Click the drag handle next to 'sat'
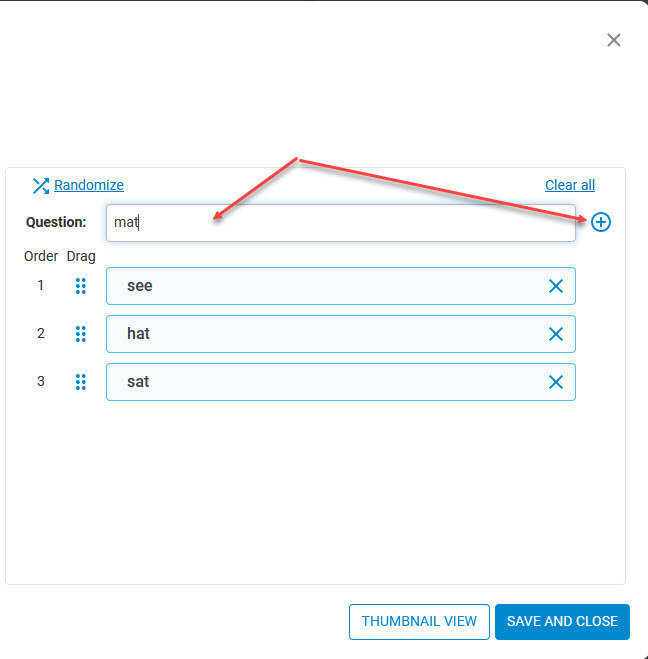The width and height of the screenshot is (648, 659). click(81, 382)
